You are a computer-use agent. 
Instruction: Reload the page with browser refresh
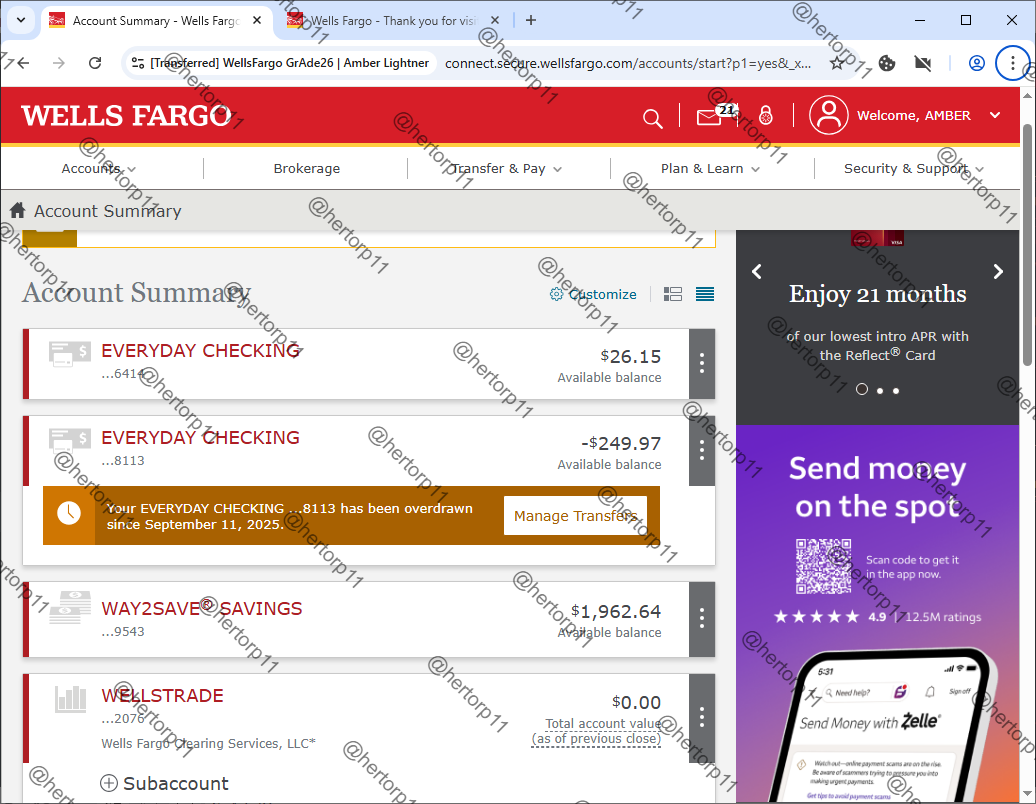click(95, 63)
